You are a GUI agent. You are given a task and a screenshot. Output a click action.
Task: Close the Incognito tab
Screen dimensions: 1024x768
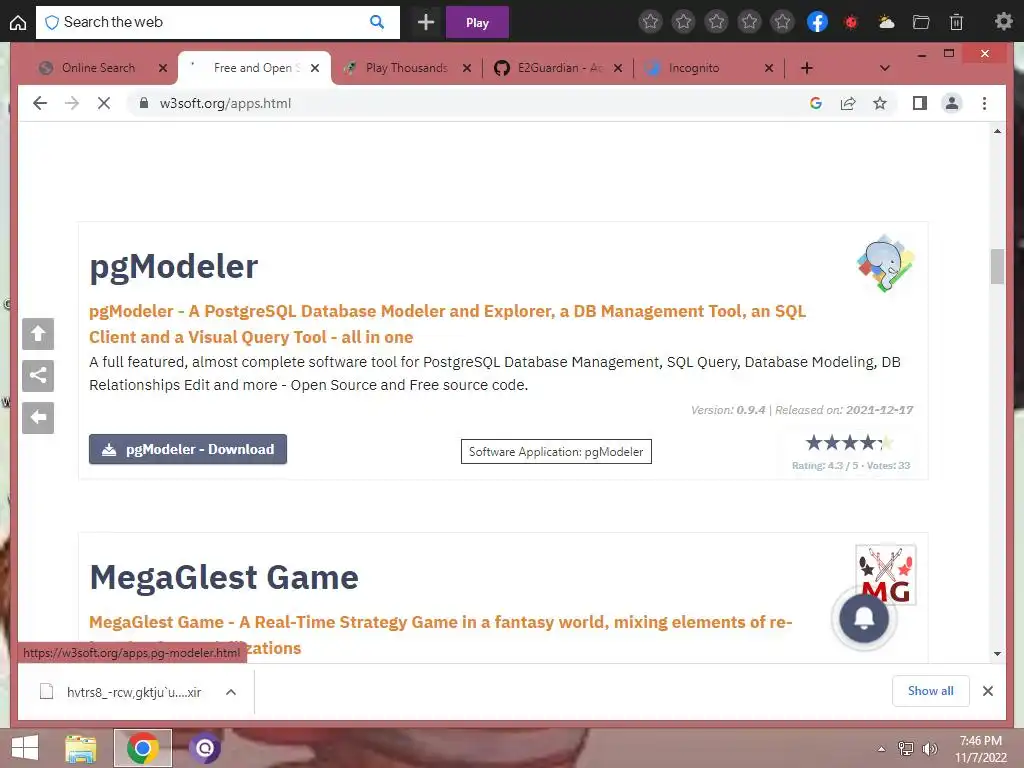tap(769, 68)
